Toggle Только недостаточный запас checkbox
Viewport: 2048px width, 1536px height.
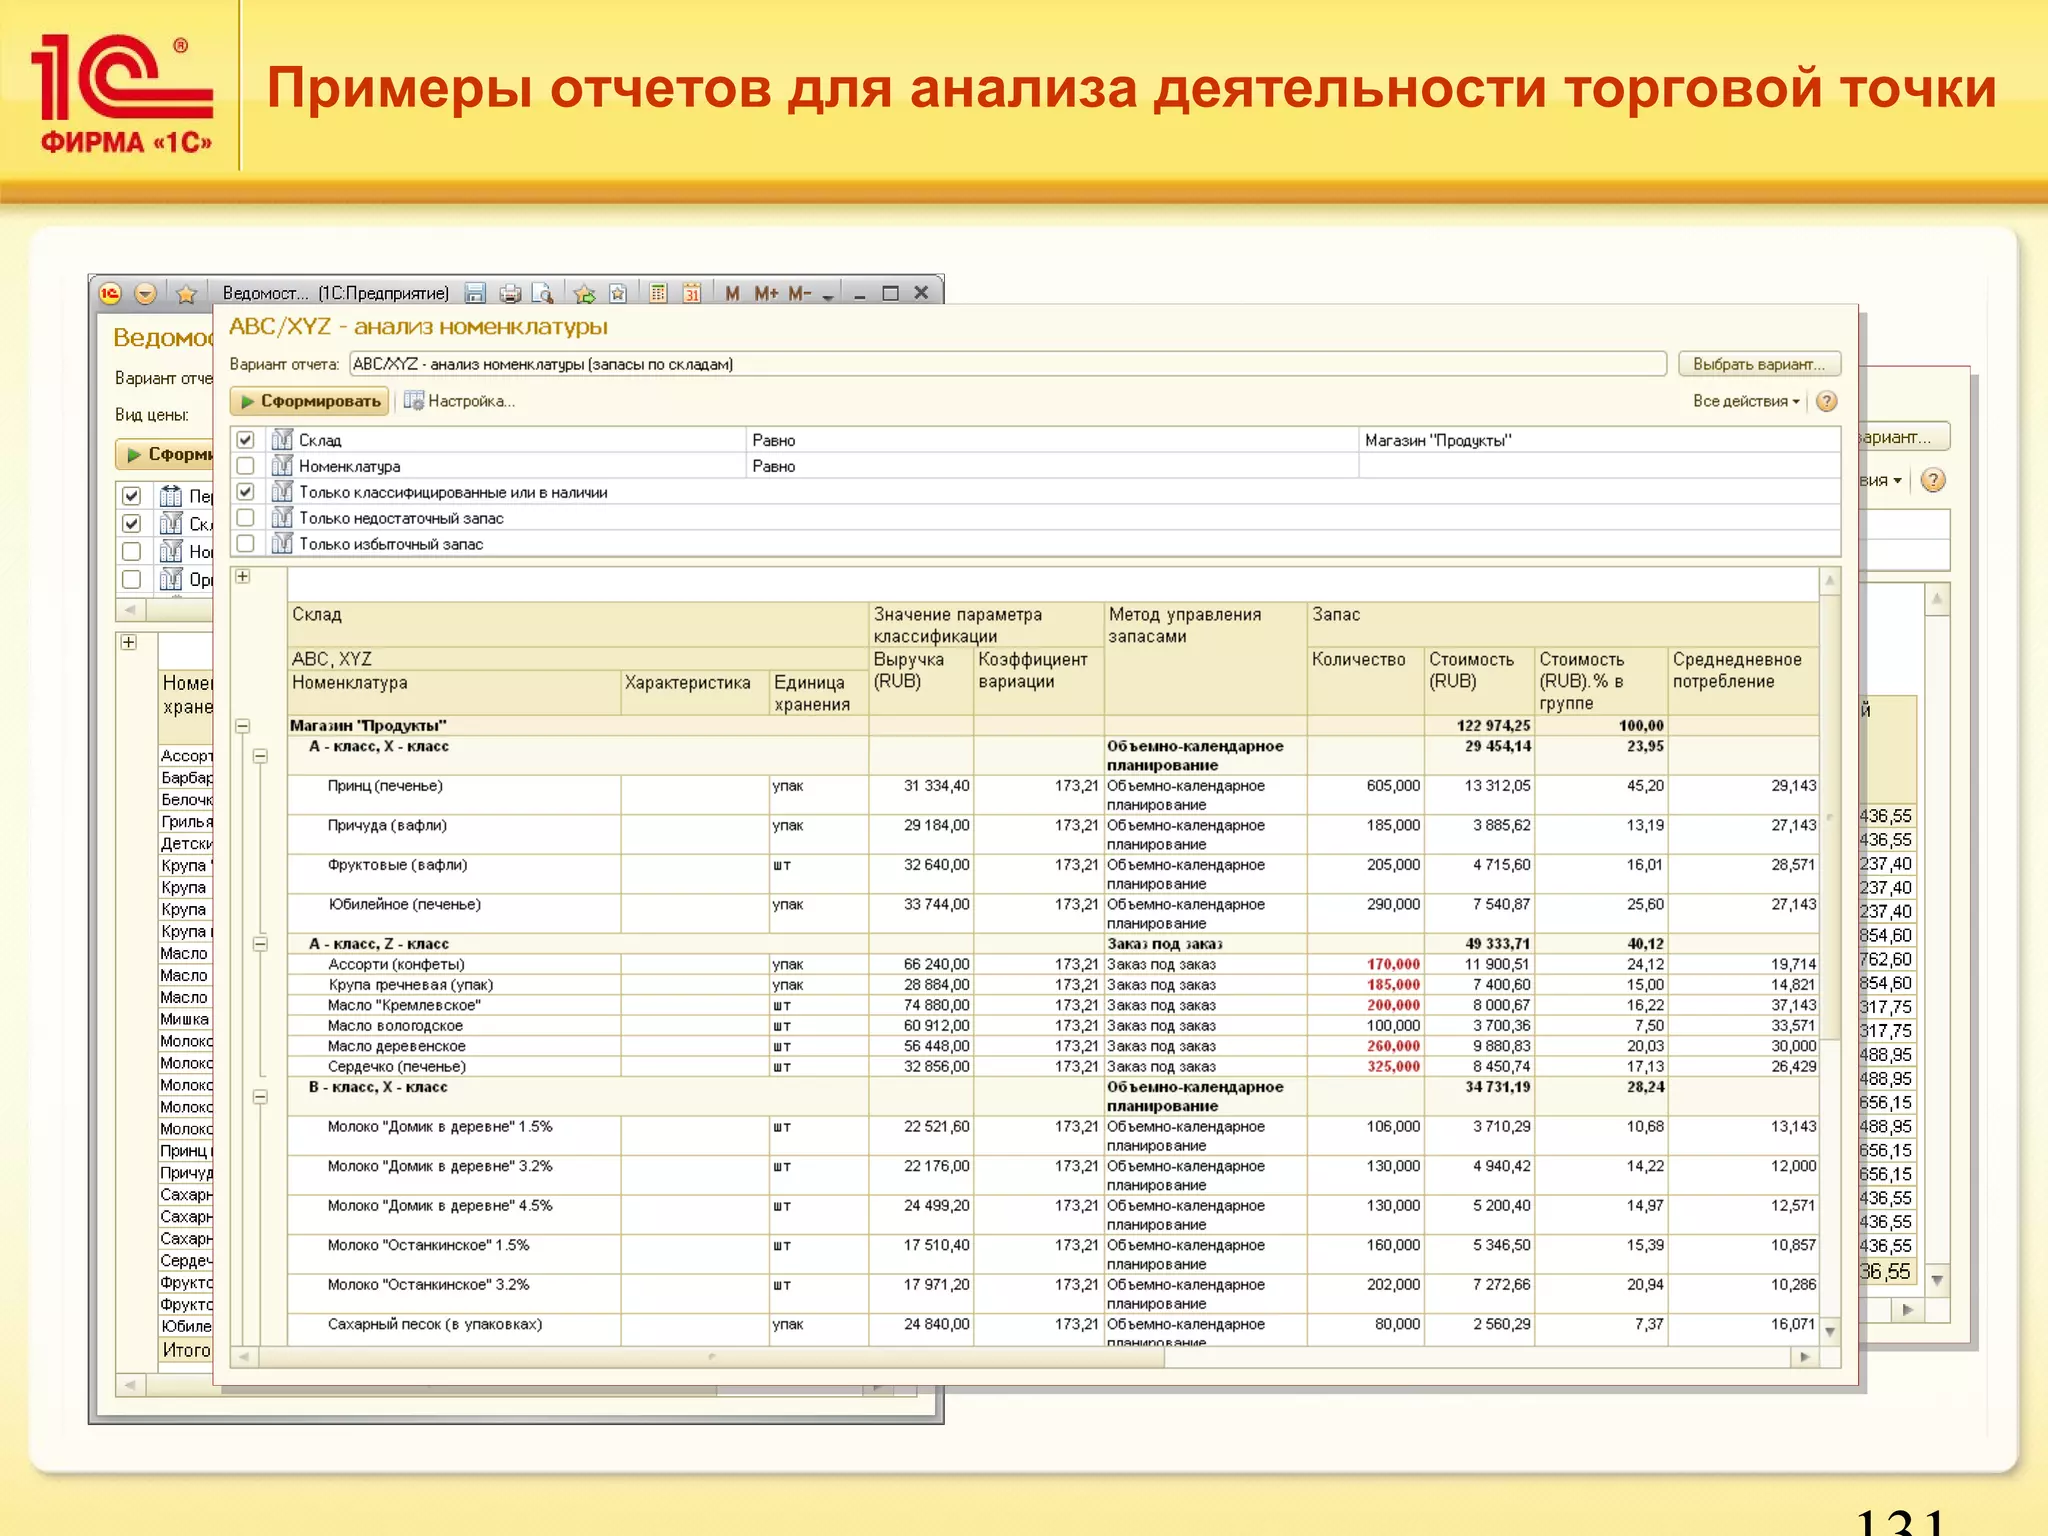click(x=246, y=518)
